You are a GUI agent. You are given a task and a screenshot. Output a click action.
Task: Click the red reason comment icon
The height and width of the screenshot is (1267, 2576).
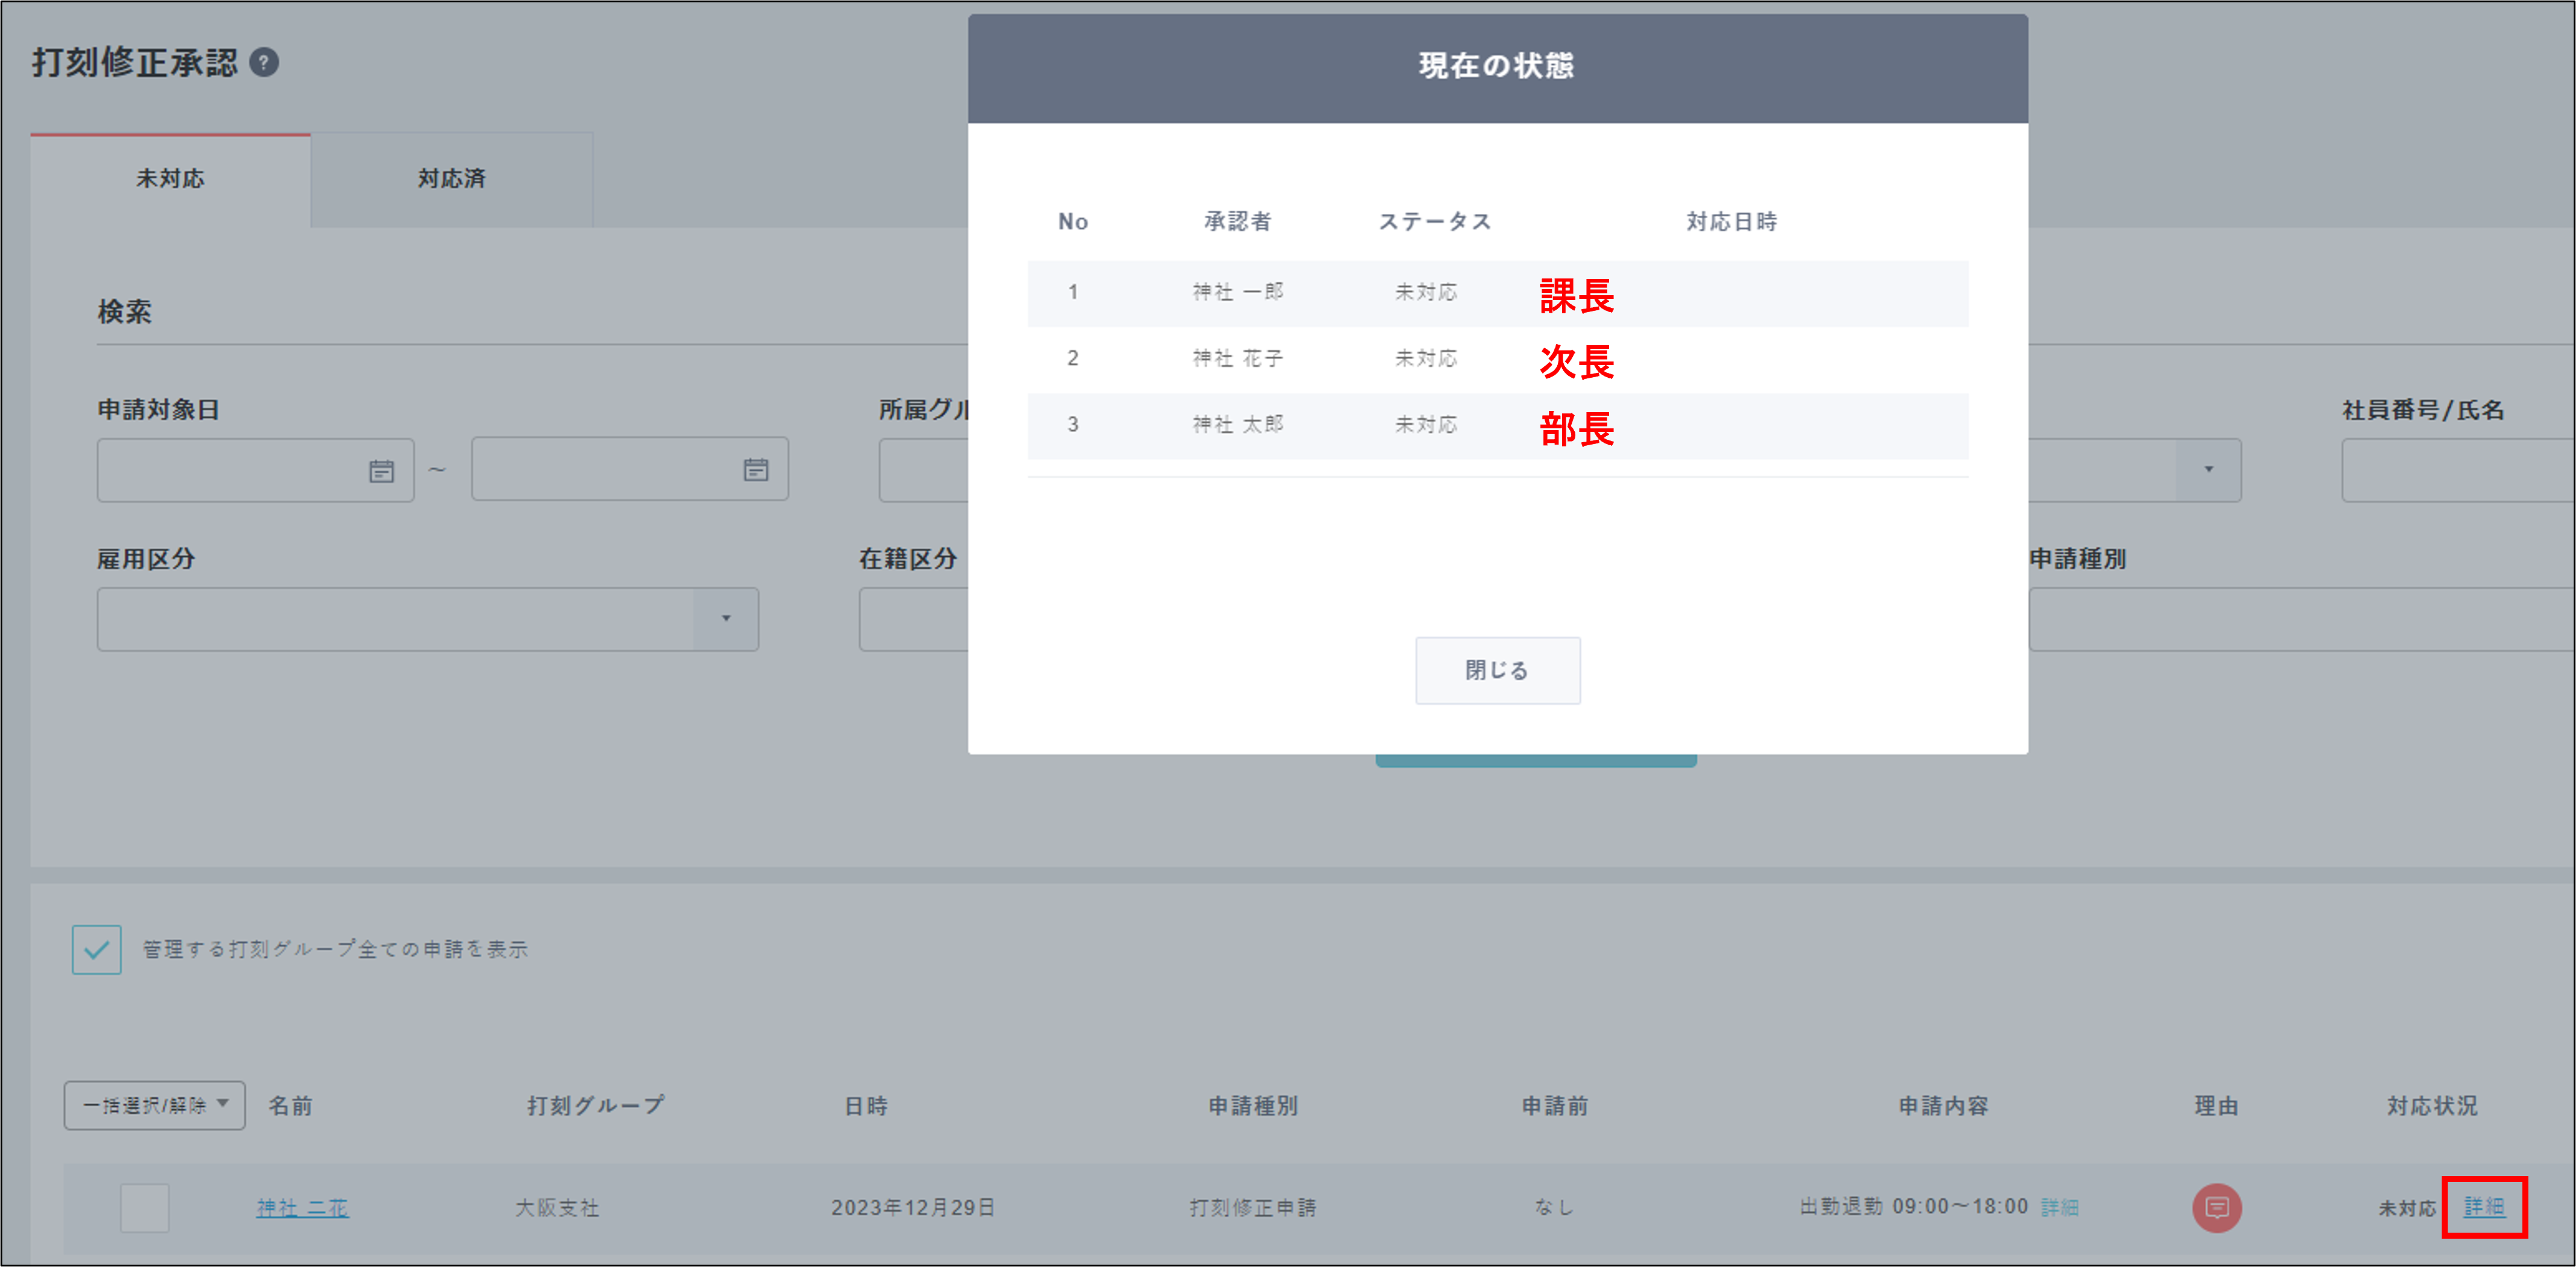click(2216, 1208)
